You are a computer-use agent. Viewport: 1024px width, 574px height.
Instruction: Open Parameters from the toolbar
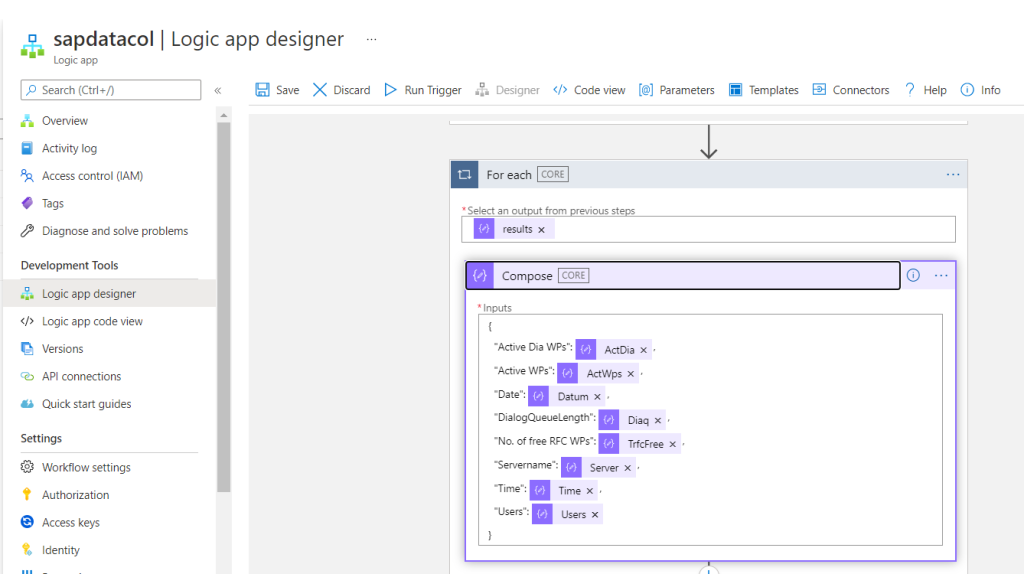point(677,90)
